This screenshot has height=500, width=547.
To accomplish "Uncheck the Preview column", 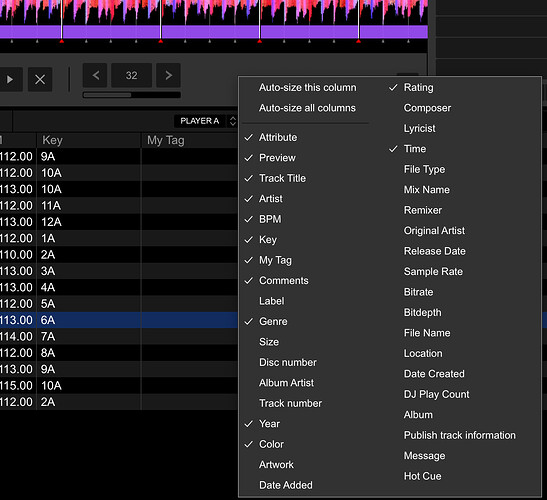I will pos(277,158).
